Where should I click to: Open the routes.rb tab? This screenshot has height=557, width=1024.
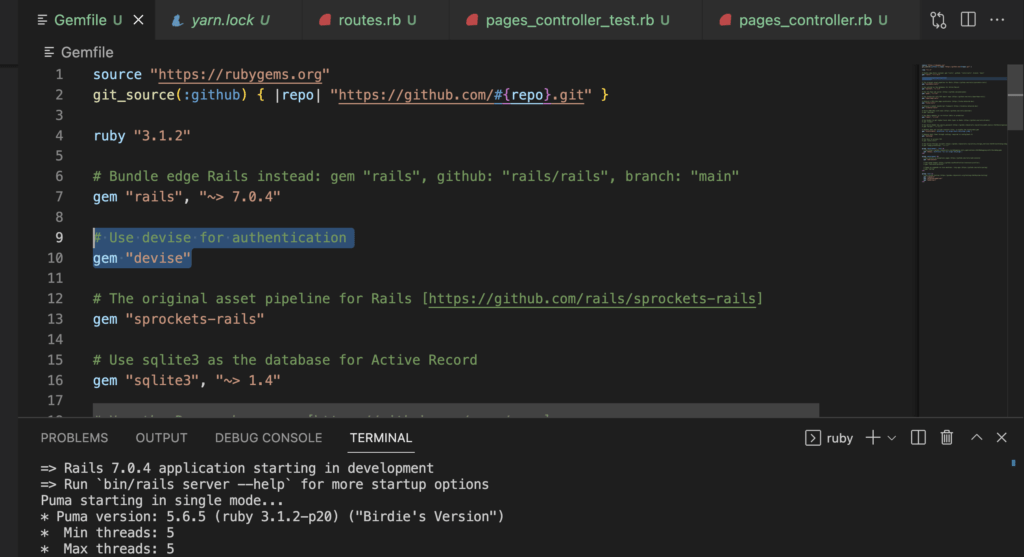(368, 20)
